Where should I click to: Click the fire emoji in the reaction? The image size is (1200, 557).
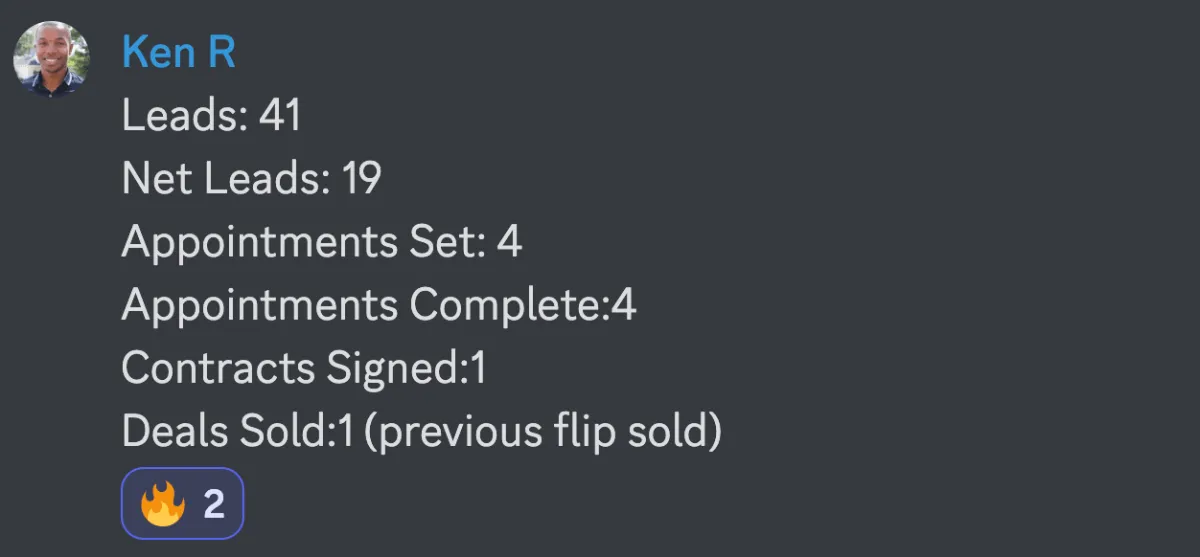162,505
